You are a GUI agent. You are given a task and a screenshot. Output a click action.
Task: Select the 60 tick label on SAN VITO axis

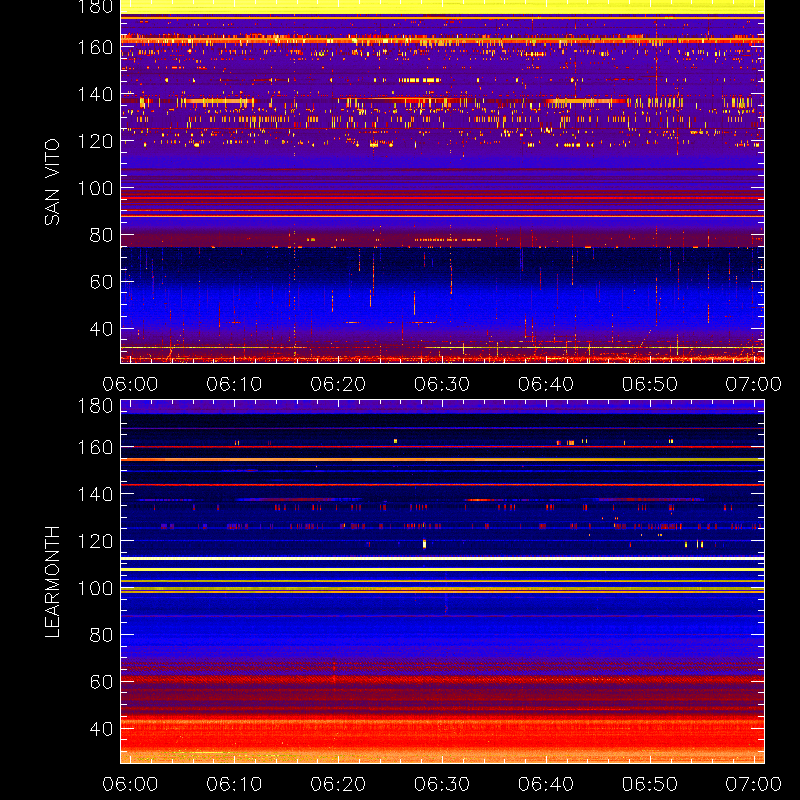click(101, 282)
